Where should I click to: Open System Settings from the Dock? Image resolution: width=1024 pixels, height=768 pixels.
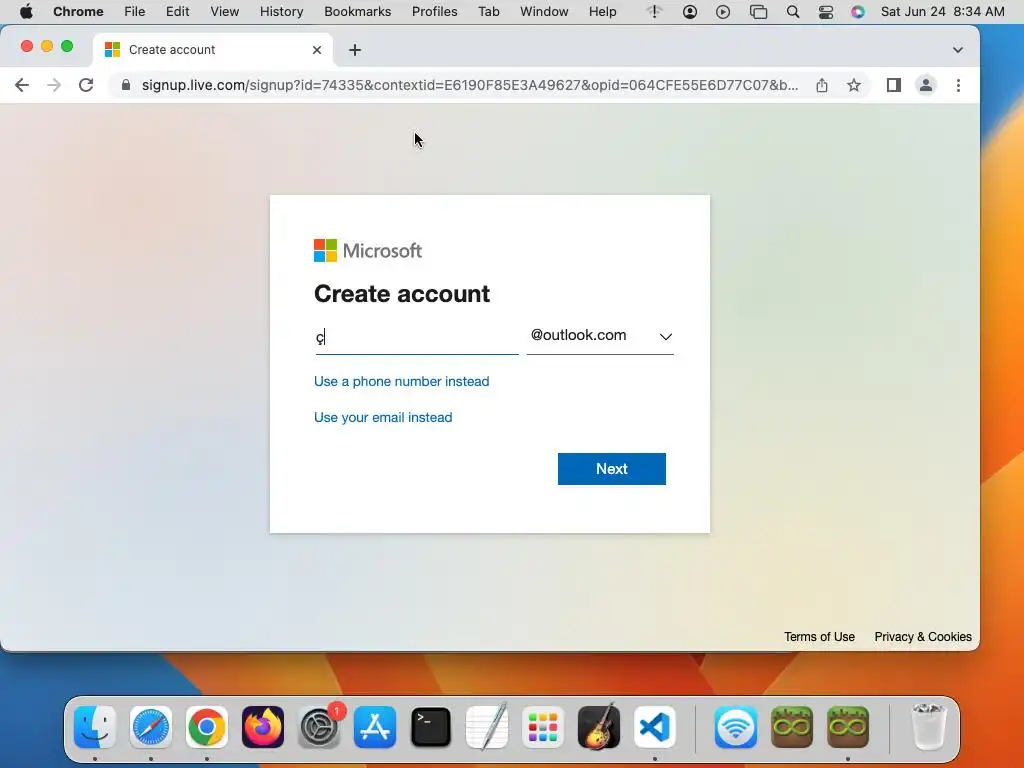click(x=319, y=727)
